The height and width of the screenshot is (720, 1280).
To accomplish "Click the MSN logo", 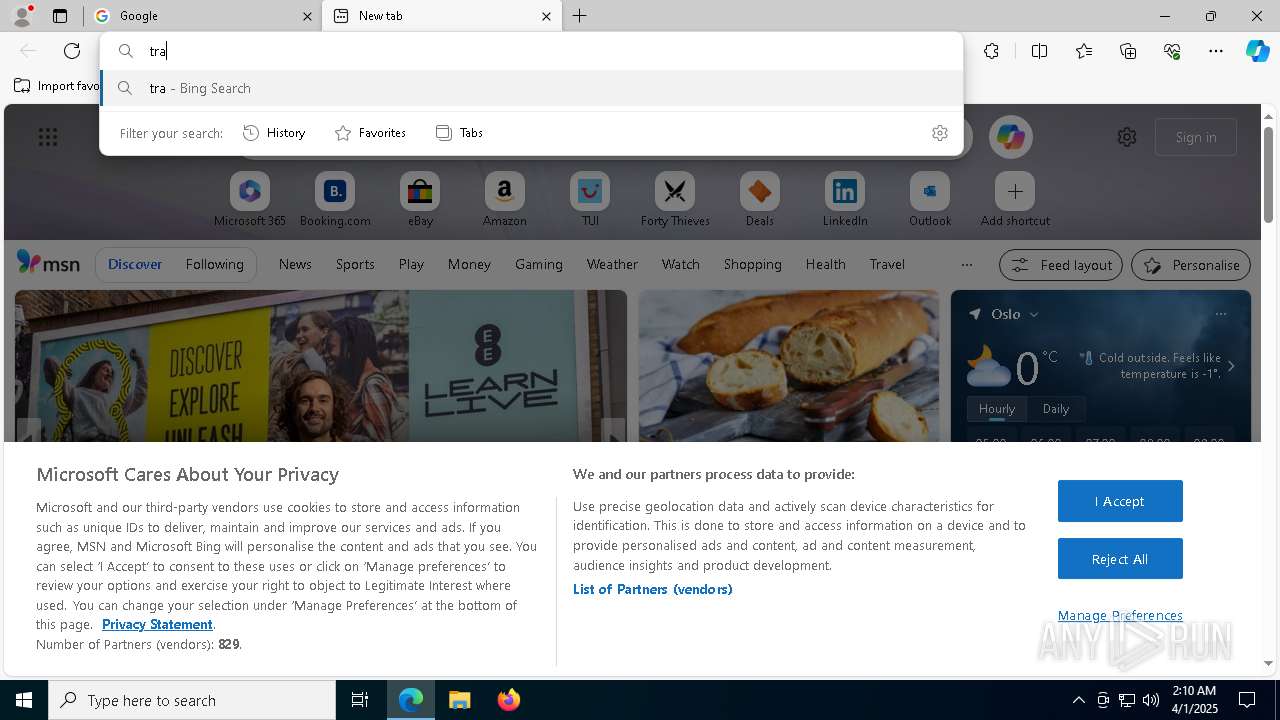I will point(48,263).
